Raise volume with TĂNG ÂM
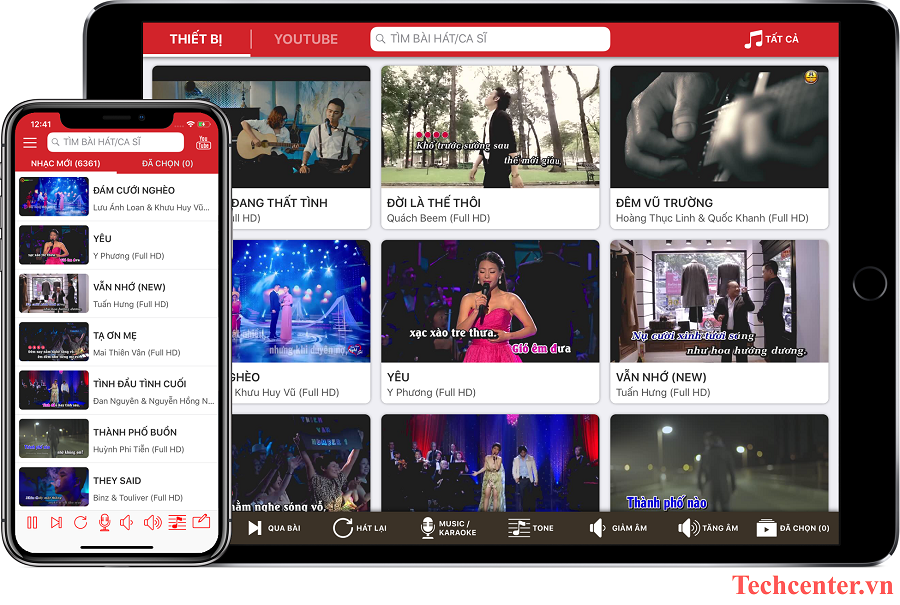 708,528
